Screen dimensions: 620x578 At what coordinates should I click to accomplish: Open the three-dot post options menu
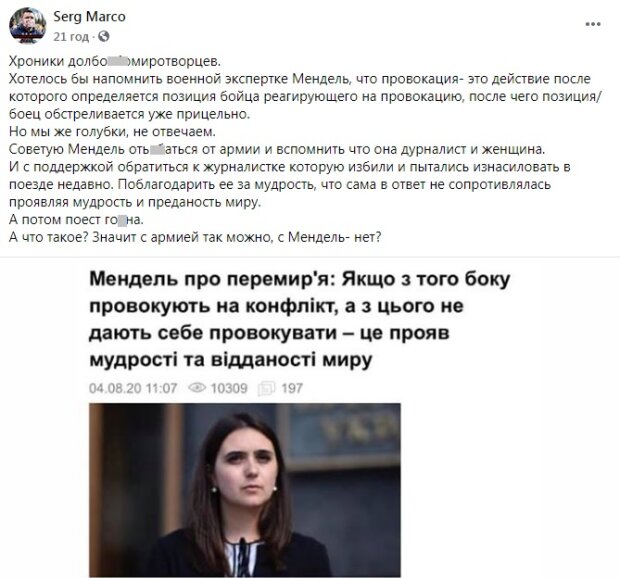click(593, 24)
